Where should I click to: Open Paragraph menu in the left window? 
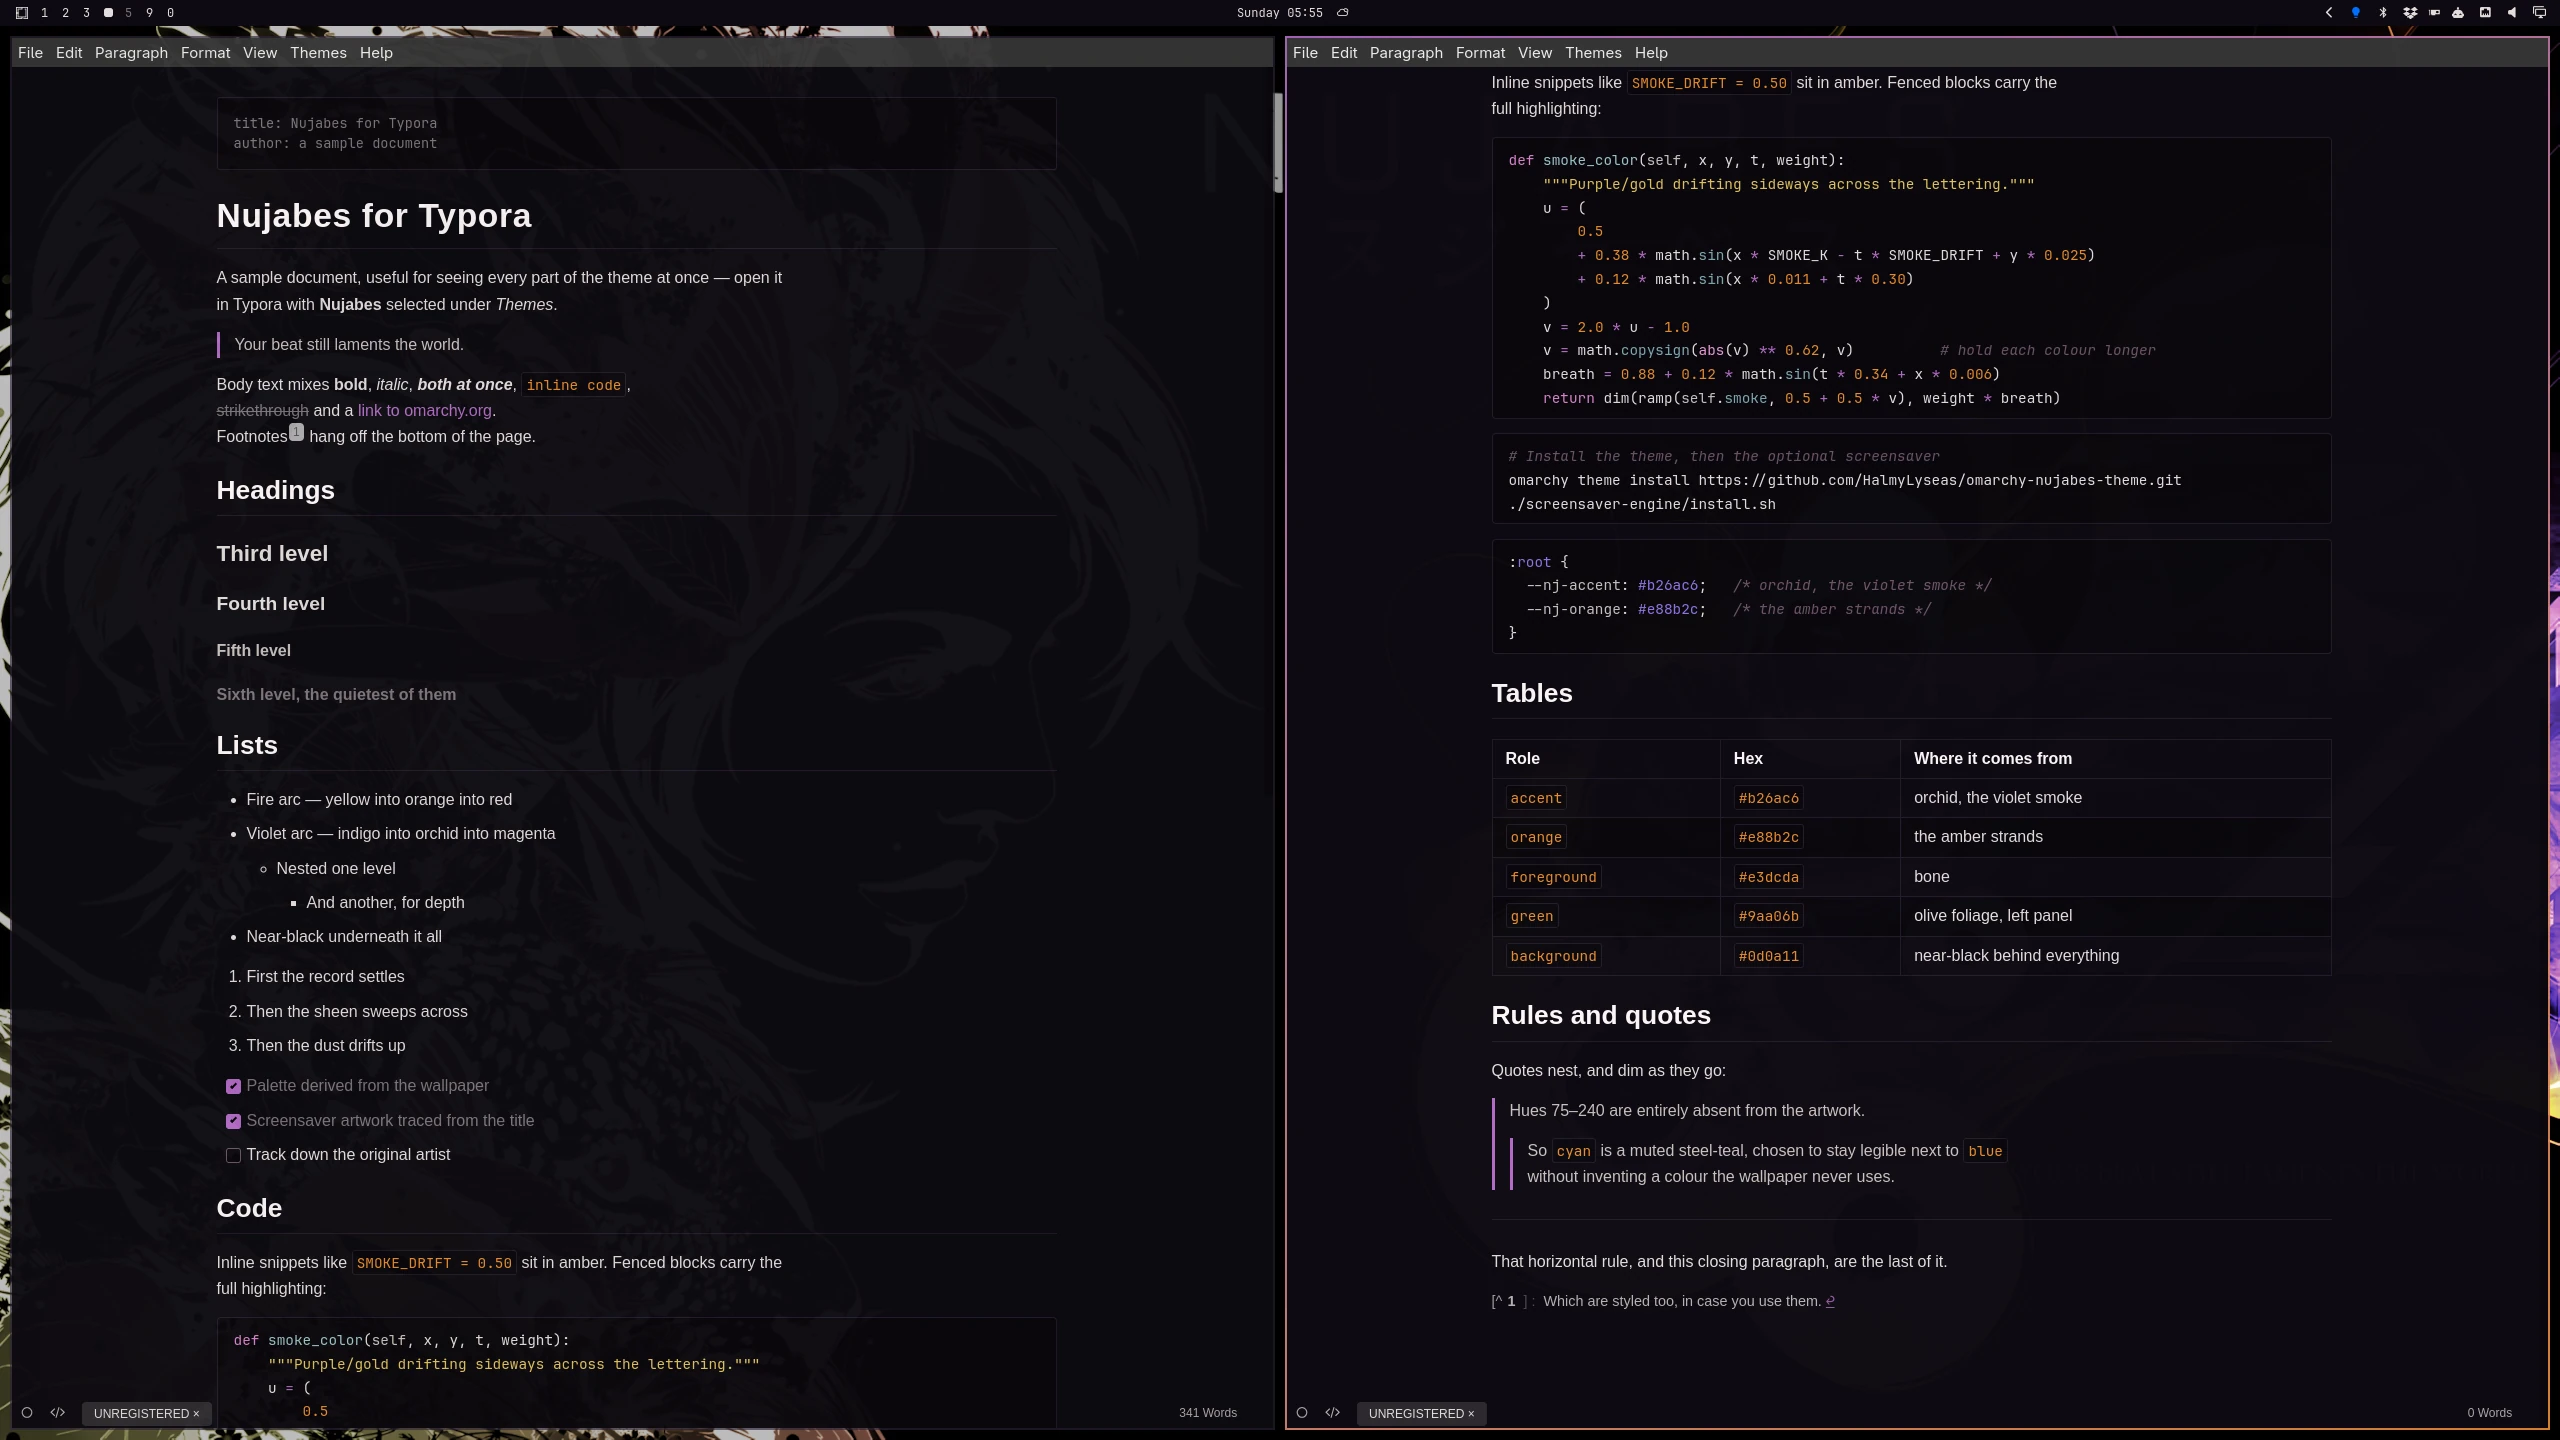[131, 53]
